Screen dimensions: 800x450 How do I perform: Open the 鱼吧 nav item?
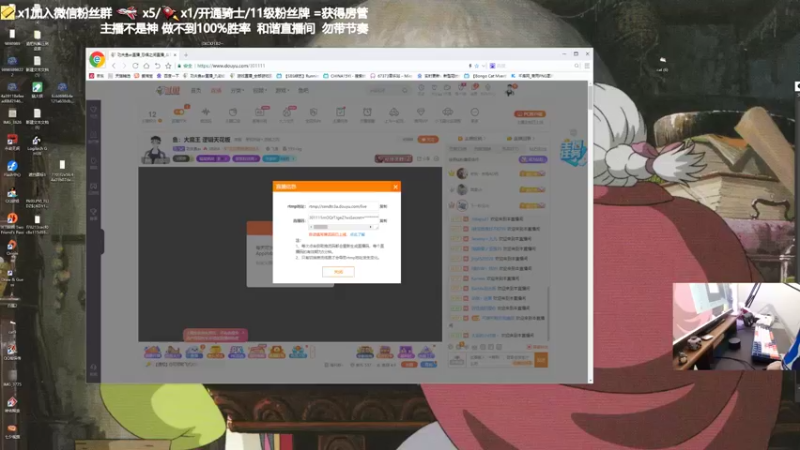click(304, 91)
